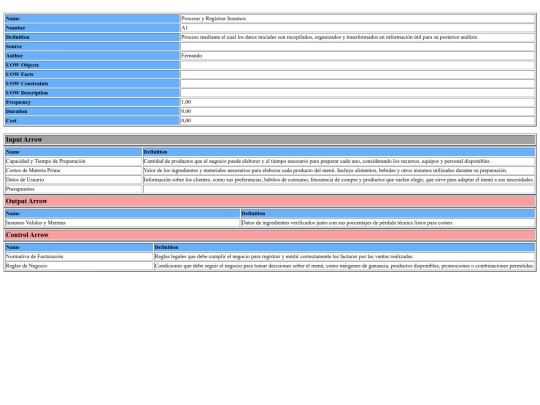540x405 pixels.
Task: Click the 'Input Arrow' section header
Action: (270, 140)
